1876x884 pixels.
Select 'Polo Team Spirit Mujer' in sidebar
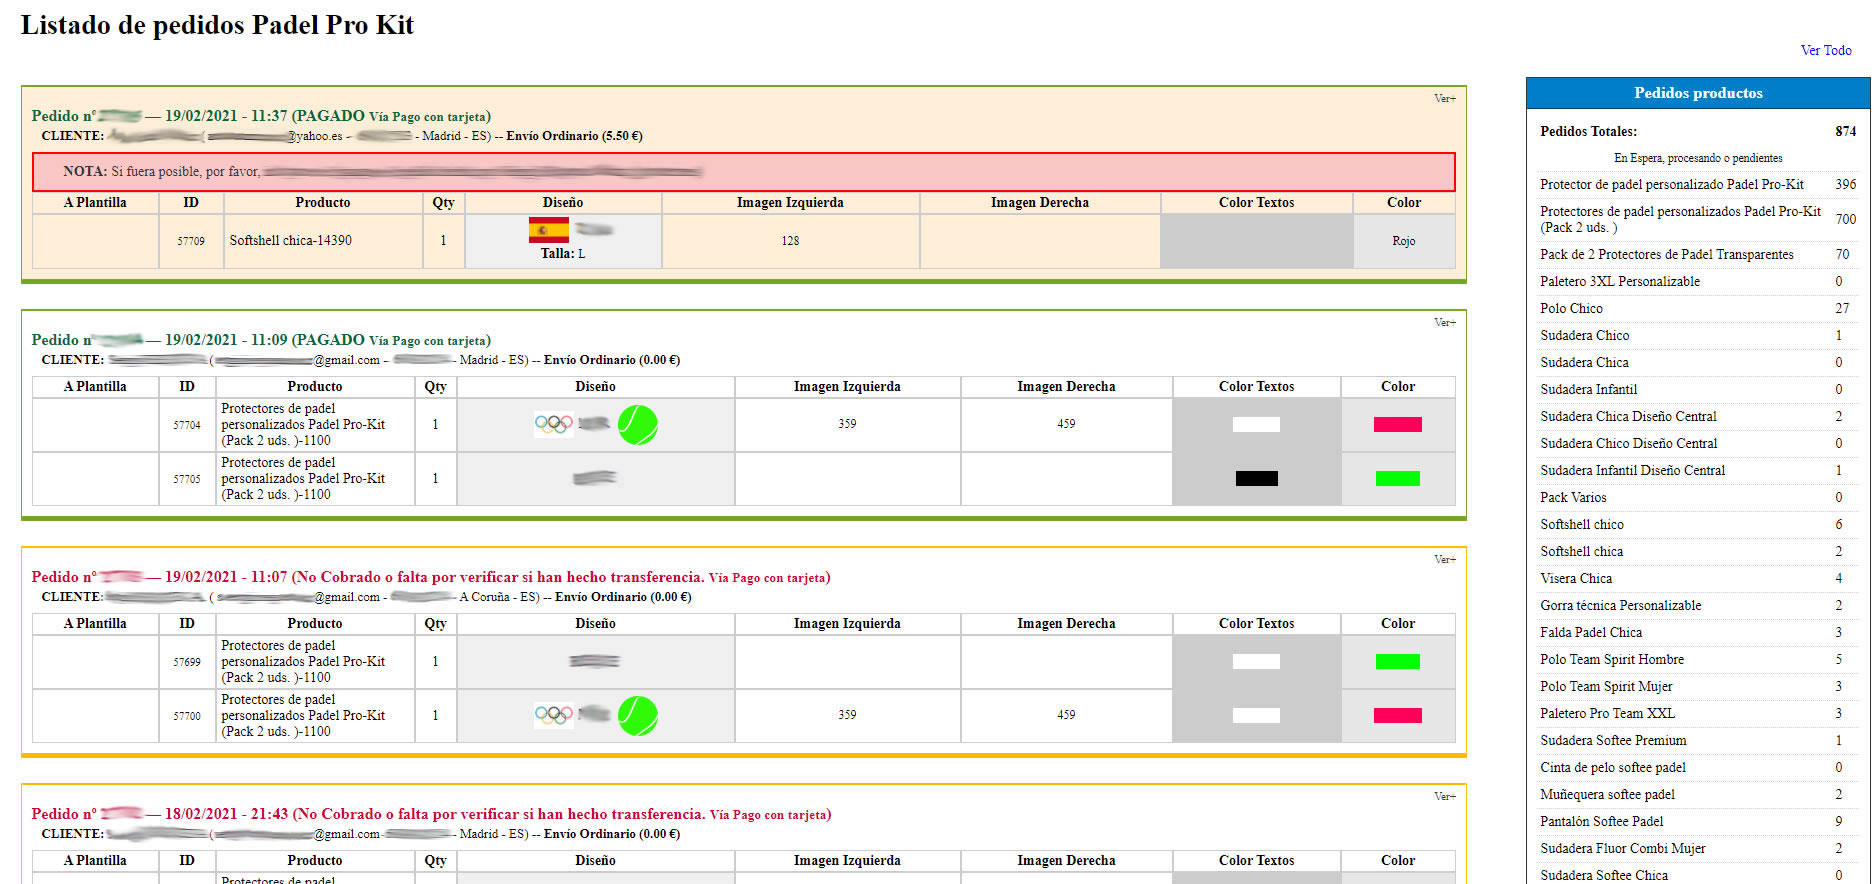click(1698, 686)
